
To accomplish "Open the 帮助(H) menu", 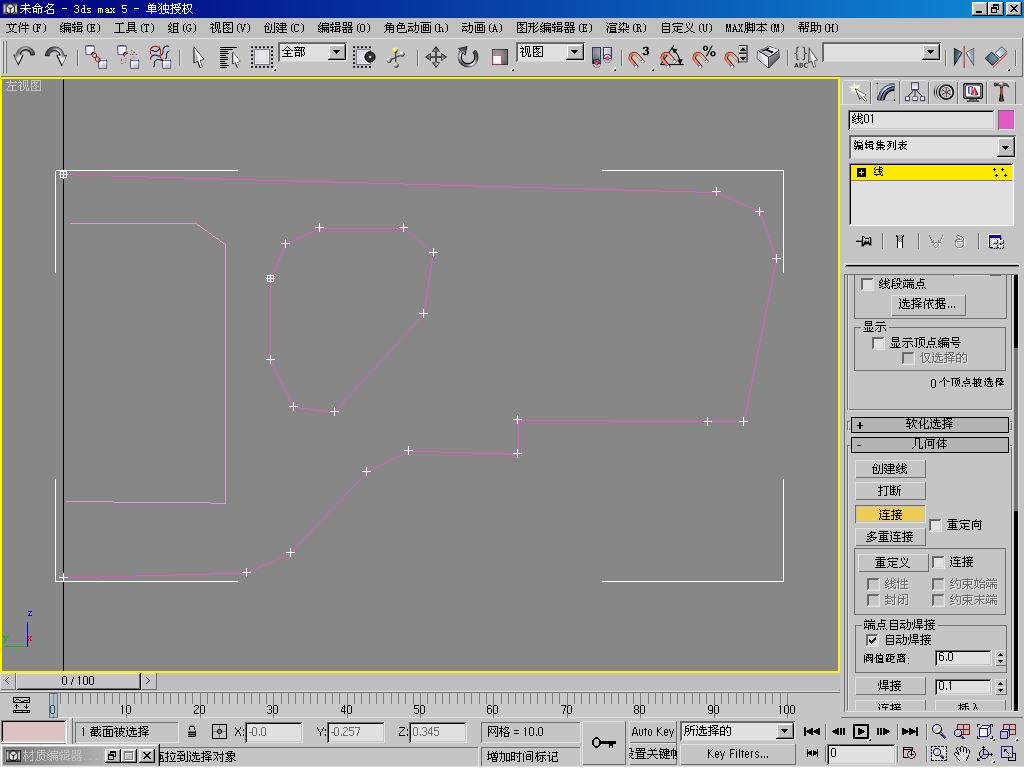I will (x=818, y=28).
